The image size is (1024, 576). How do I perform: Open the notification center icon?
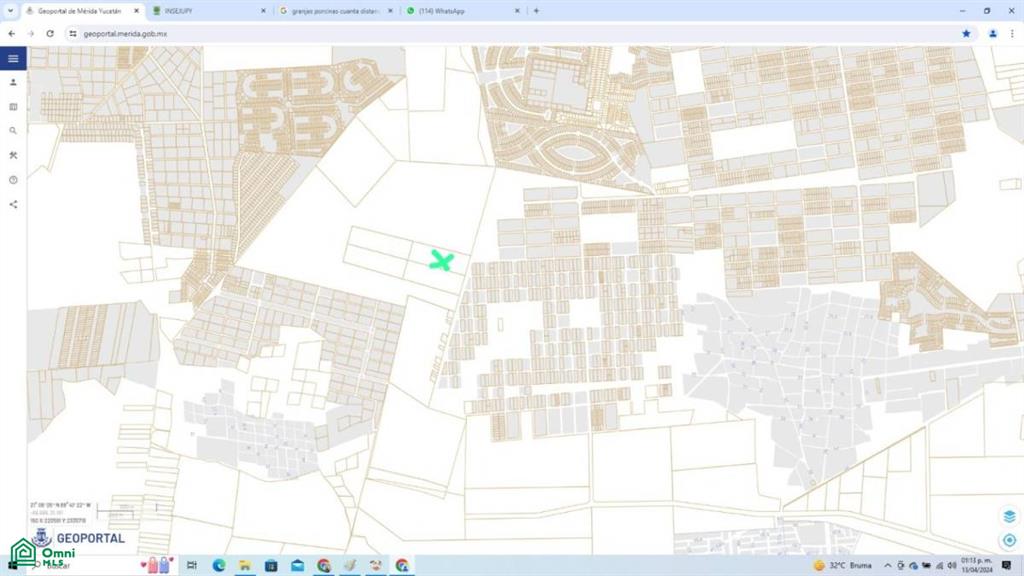click(x=1006, y=566)
